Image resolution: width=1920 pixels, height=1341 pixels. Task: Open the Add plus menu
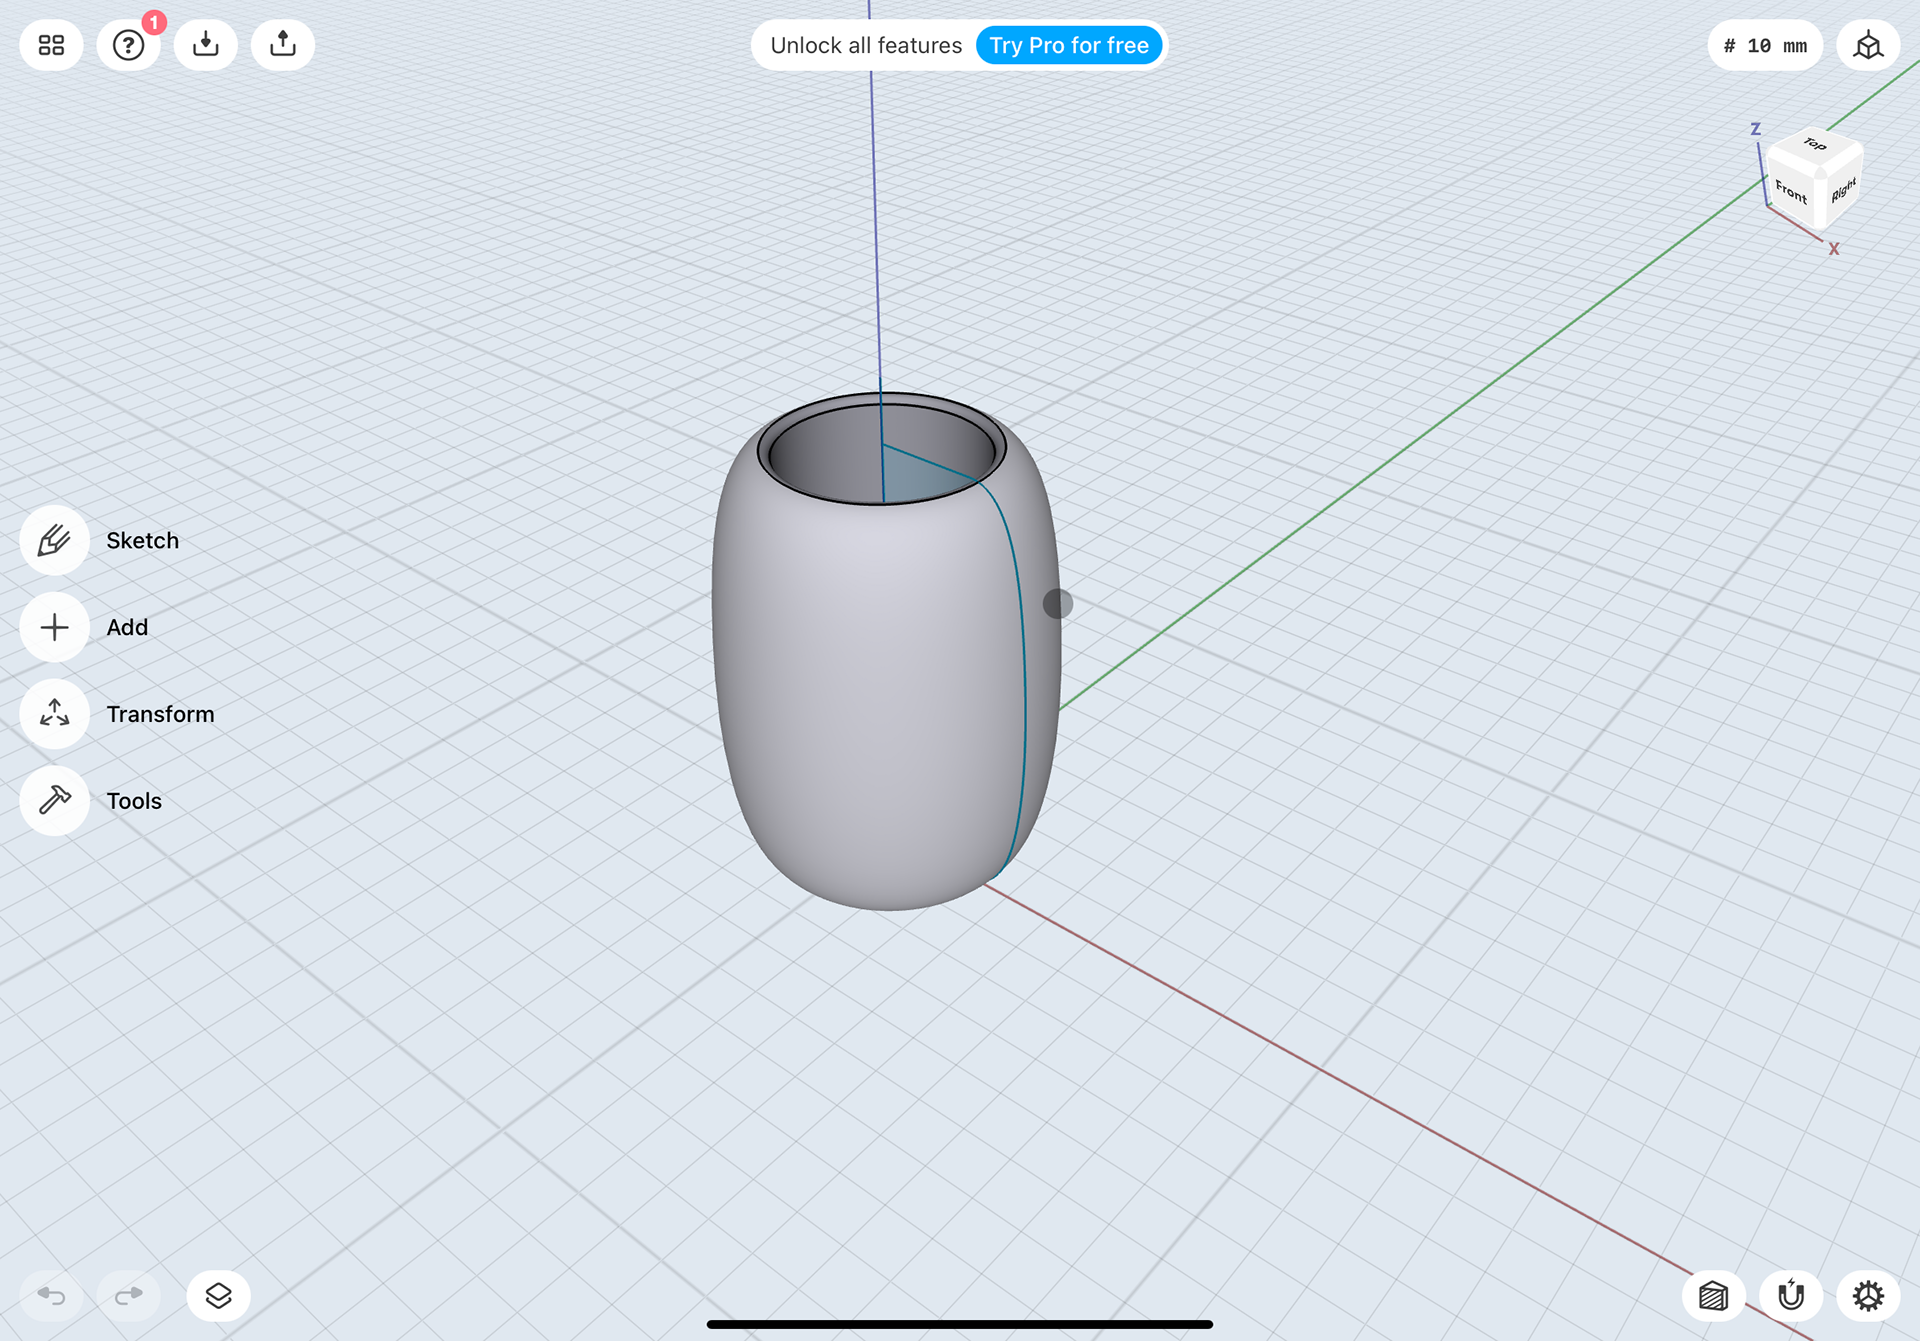55,628
